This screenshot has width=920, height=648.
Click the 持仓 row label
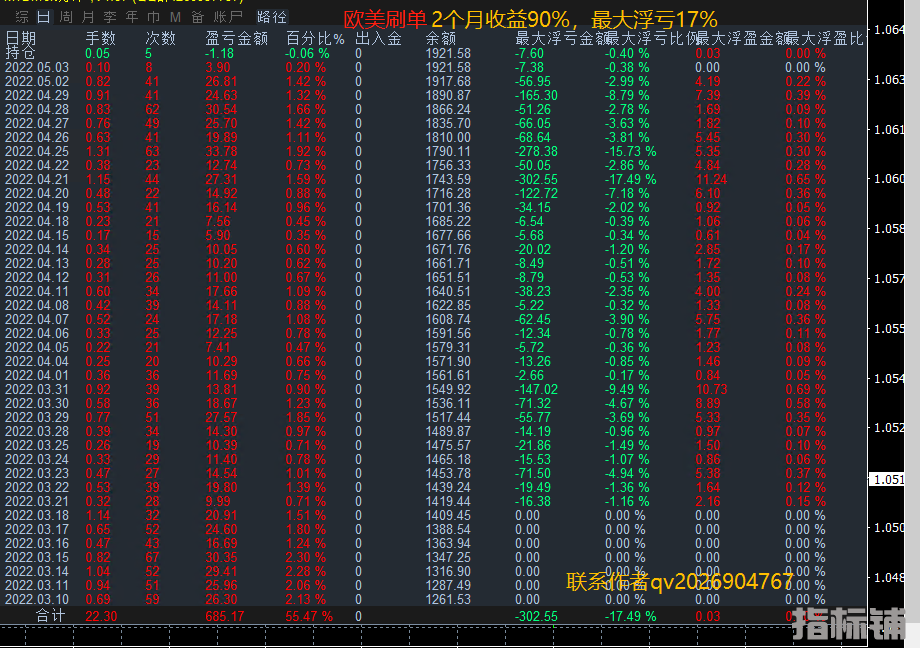[21, 53]
